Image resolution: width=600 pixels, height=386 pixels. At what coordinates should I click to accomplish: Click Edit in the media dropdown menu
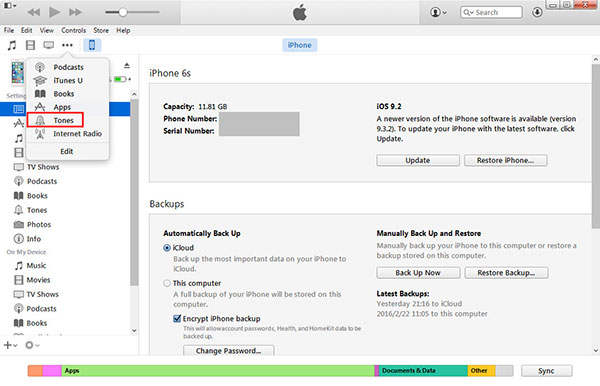tap(67, 151)
